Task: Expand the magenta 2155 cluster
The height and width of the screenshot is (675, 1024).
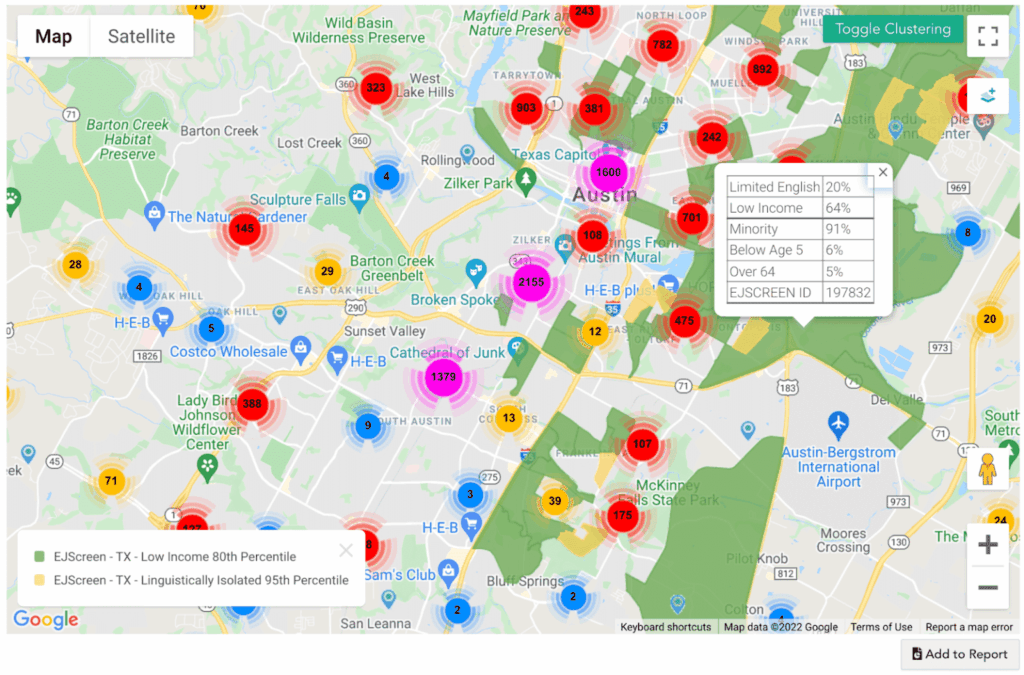Action: pos(531,282)
